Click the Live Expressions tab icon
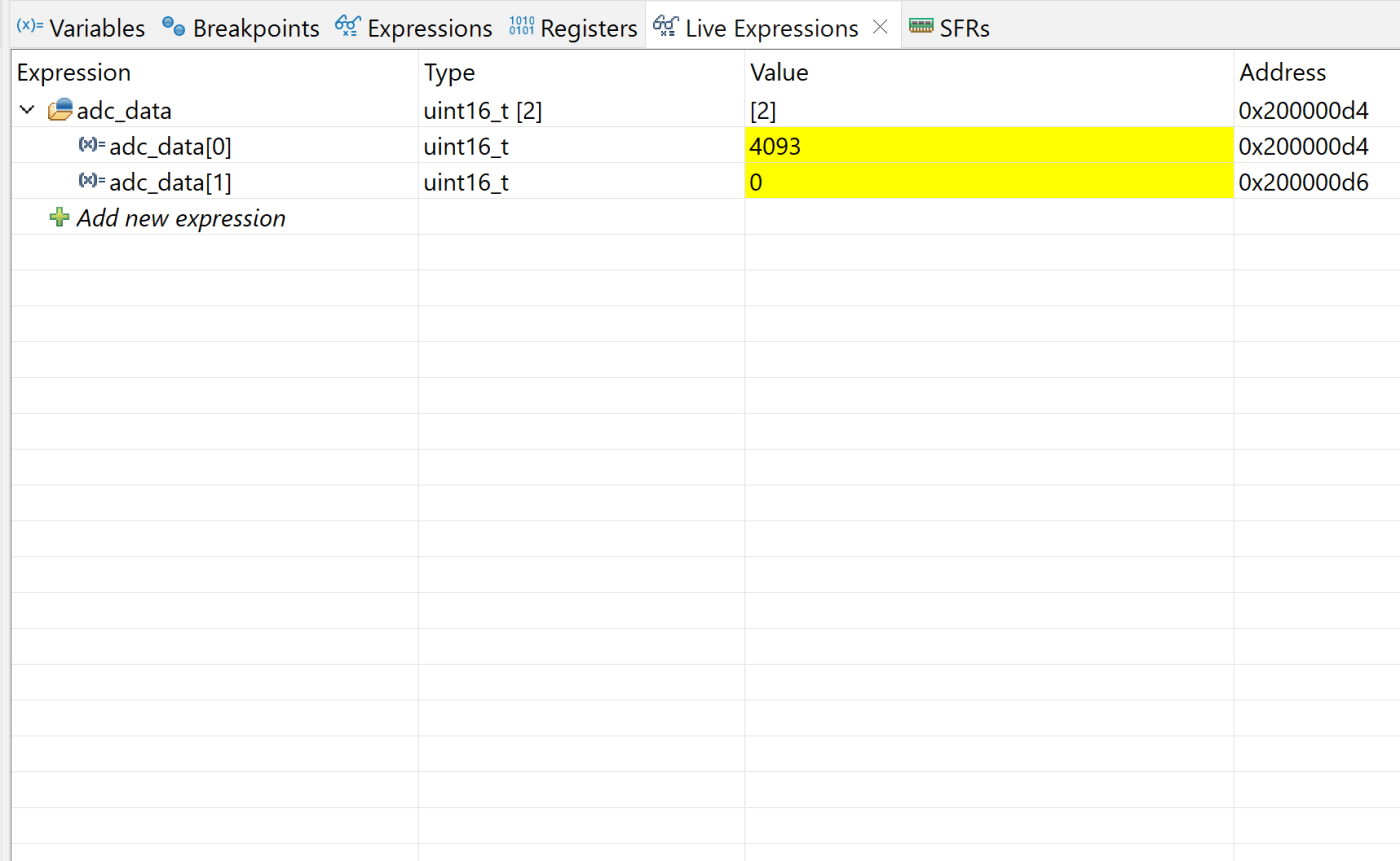 click(x=664, y=27)
